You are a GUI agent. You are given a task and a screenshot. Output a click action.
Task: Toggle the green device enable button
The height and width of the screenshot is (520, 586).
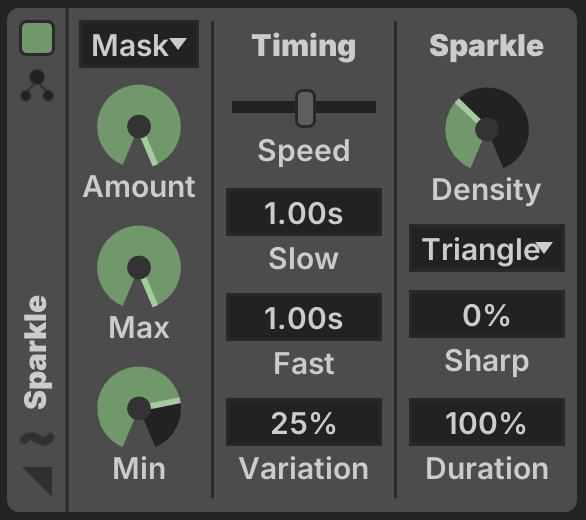[x=37, y=38]
